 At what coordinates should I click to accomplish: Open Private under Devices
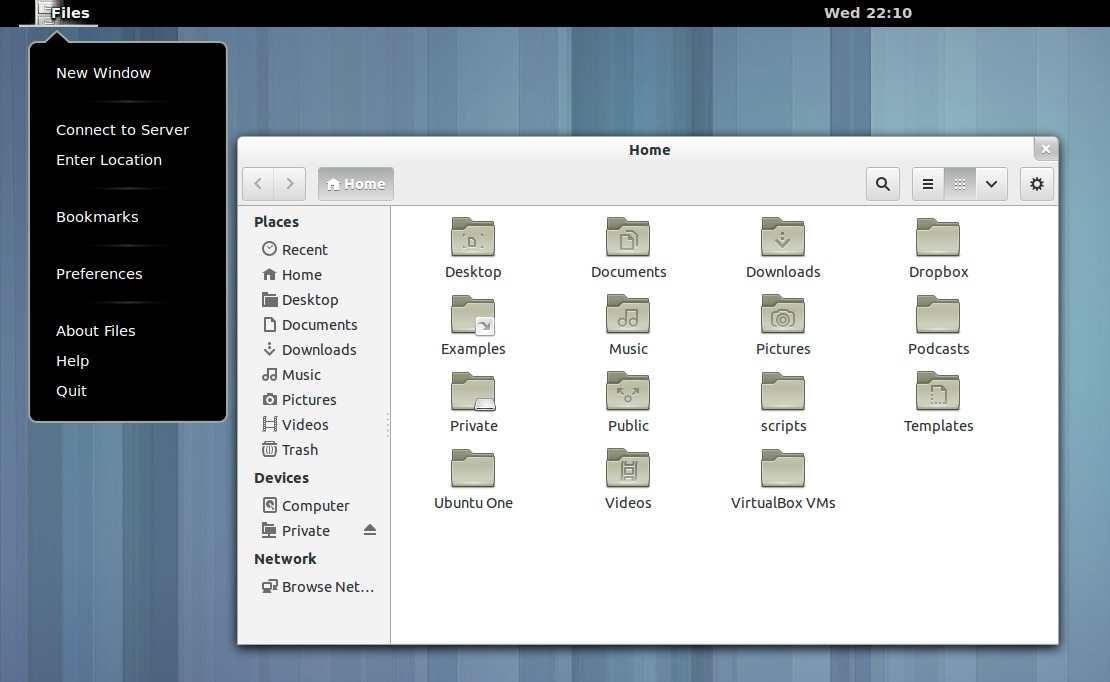click(308, 530)
